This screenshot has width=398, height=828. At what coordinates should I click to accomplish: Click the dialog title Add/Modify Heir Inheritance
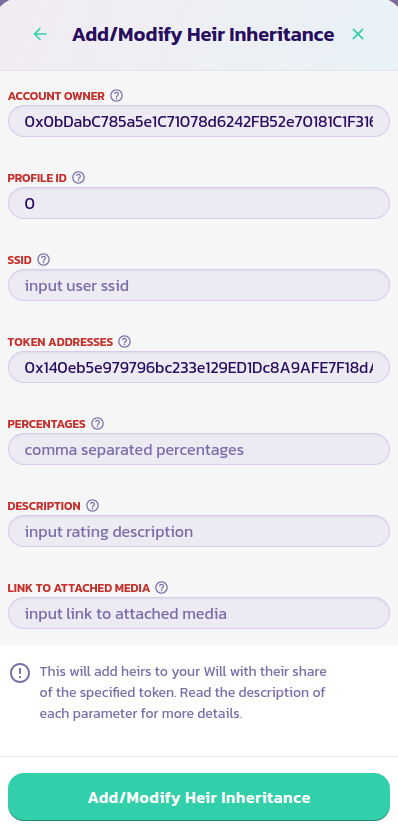pos(203,35)
